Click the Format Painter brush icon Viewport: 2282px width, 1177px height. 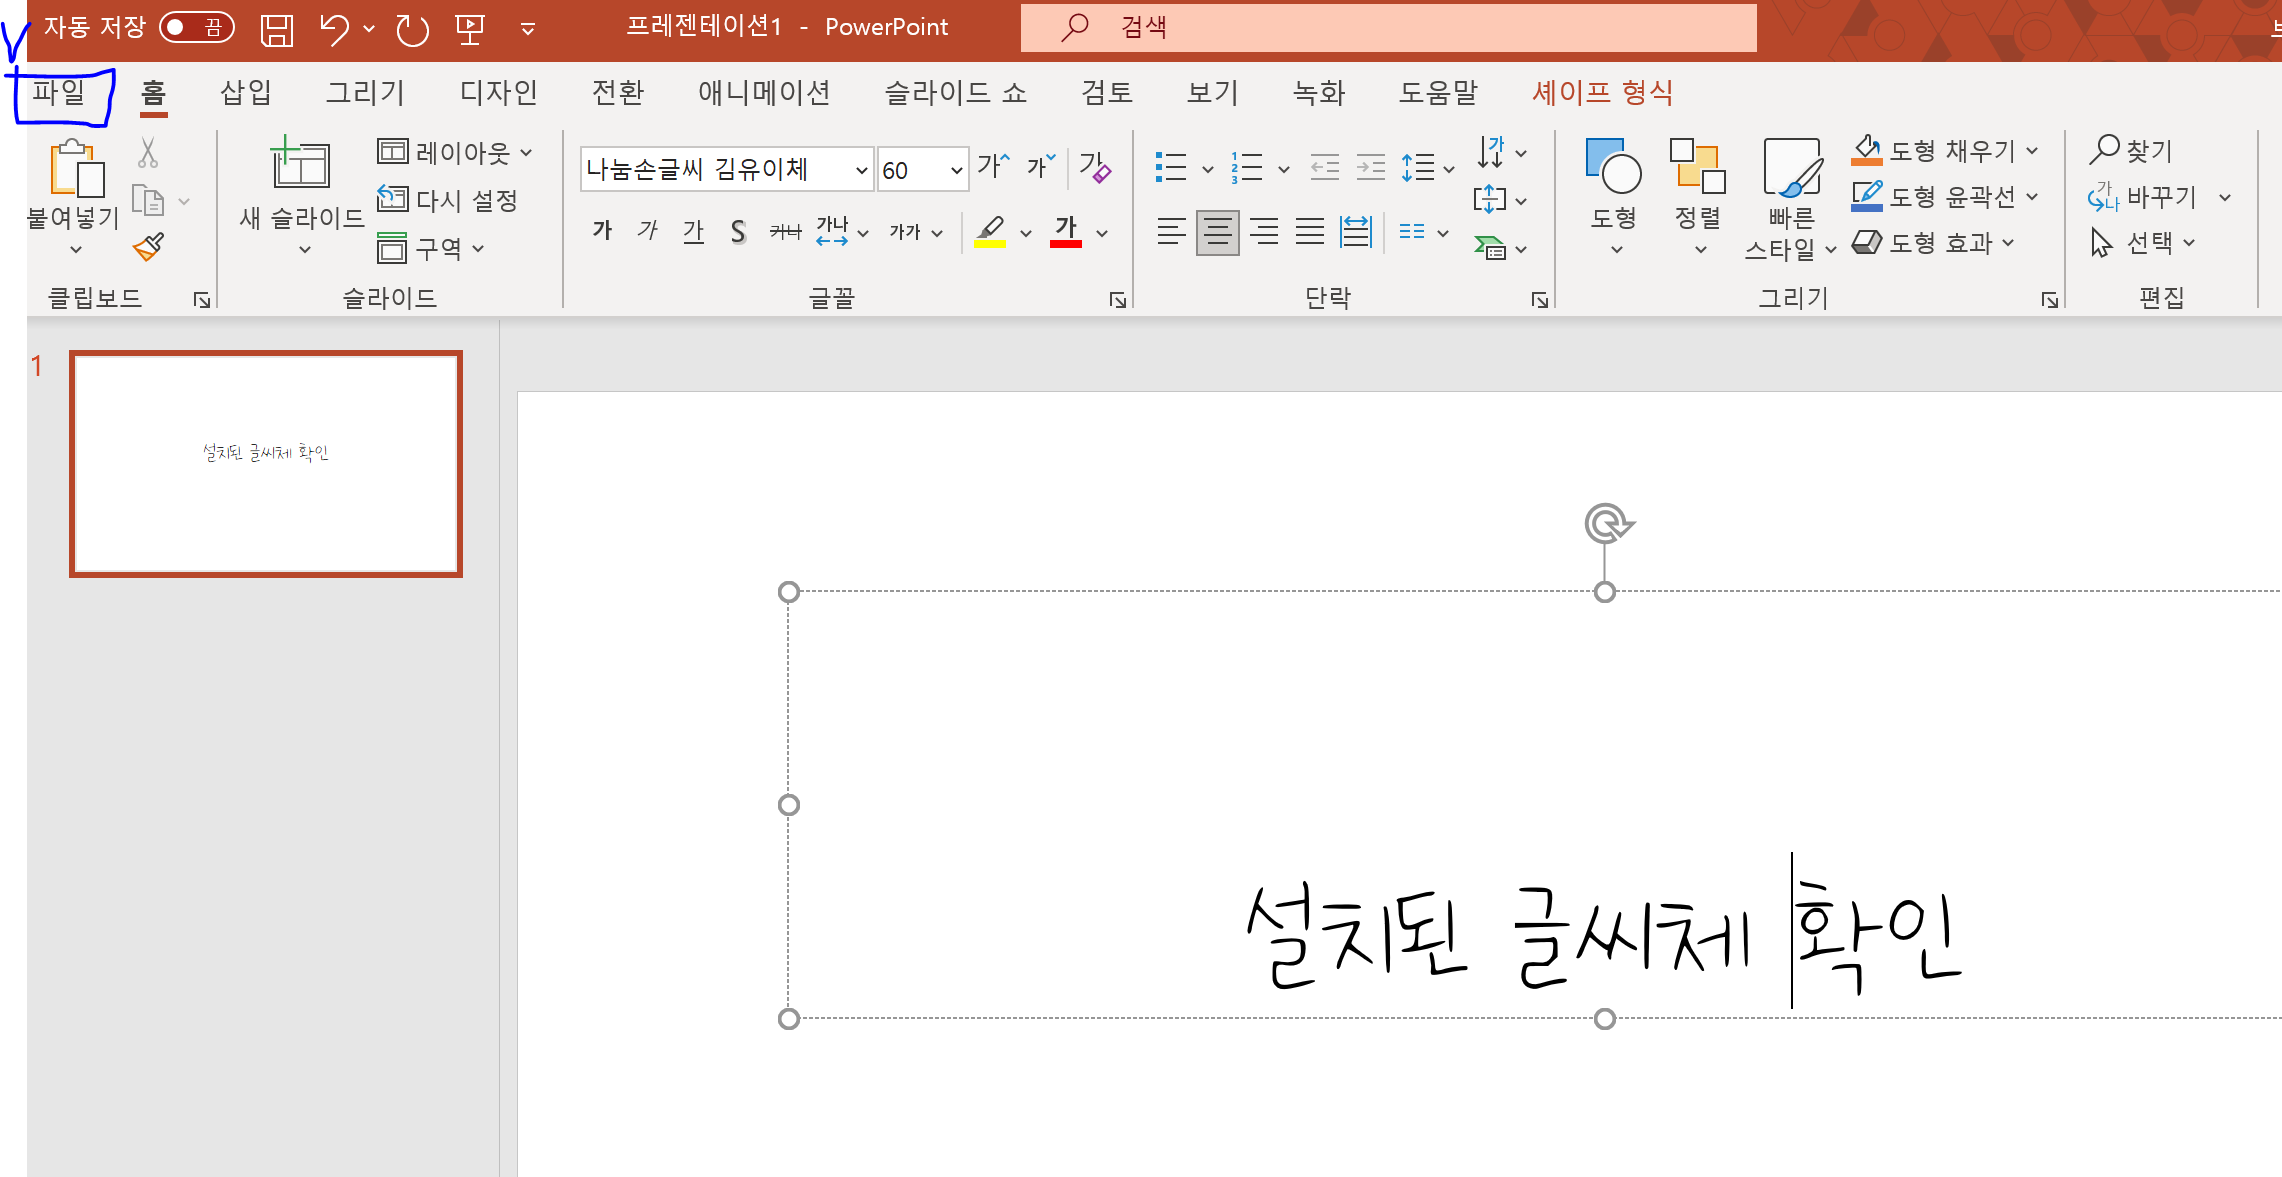[x=148, y=246]
